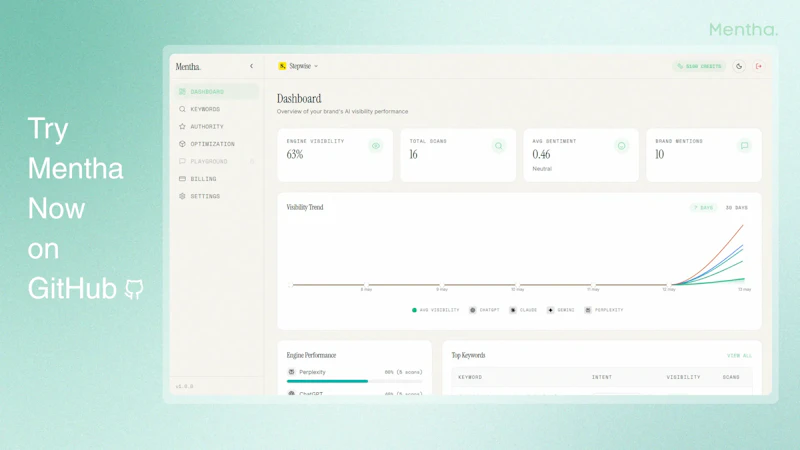Click the search icon on Total Scans card
800x450 pixels.
pos(498,146)
